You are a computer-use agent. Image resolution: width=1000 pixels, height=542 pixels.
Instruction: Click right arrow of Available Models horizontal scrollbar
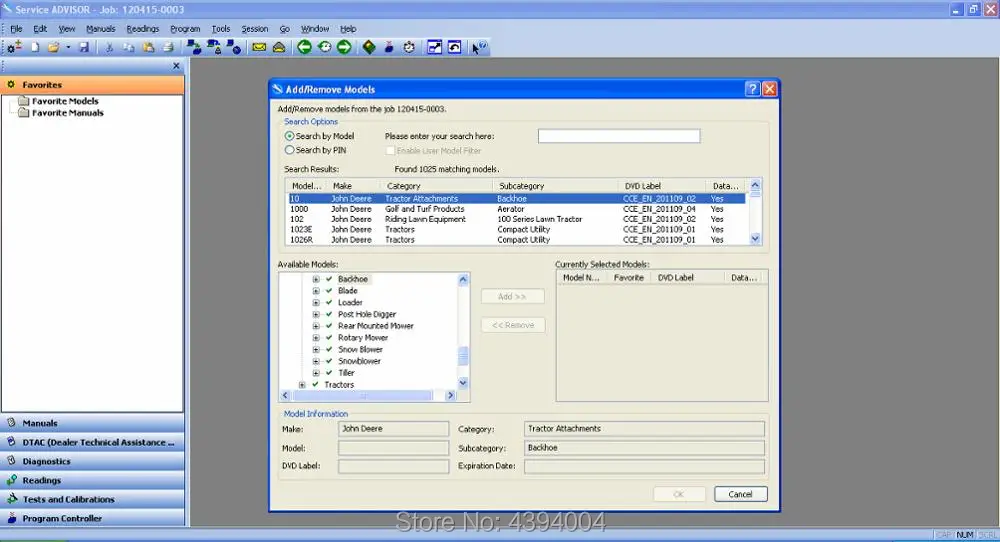coord(450,395)
